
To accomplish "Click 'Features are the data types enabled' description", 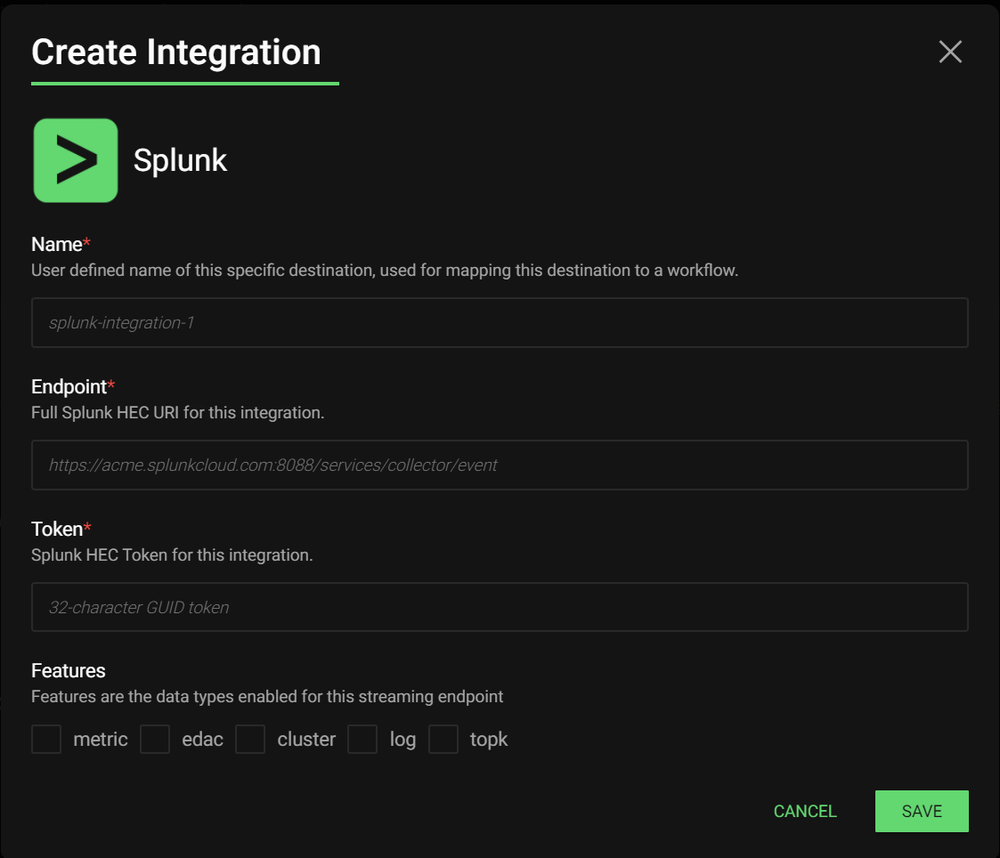I will tap(267, 697).
